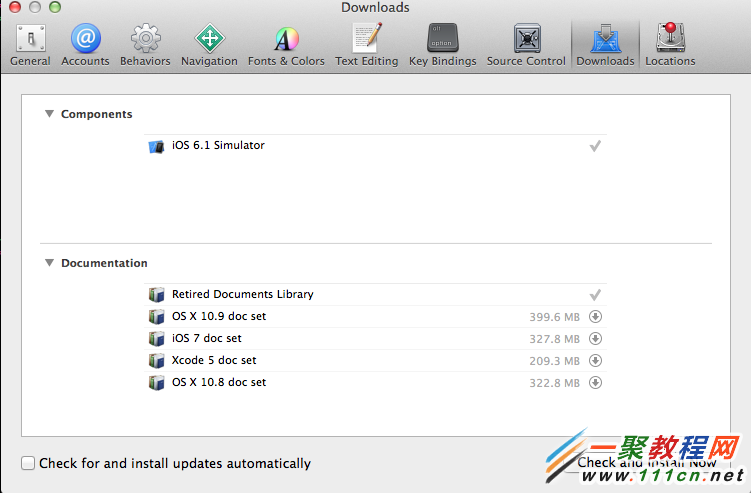Download the iOS 7 doc set
The height and width of the screenshot is (493, 751).
tap(595, 339)
